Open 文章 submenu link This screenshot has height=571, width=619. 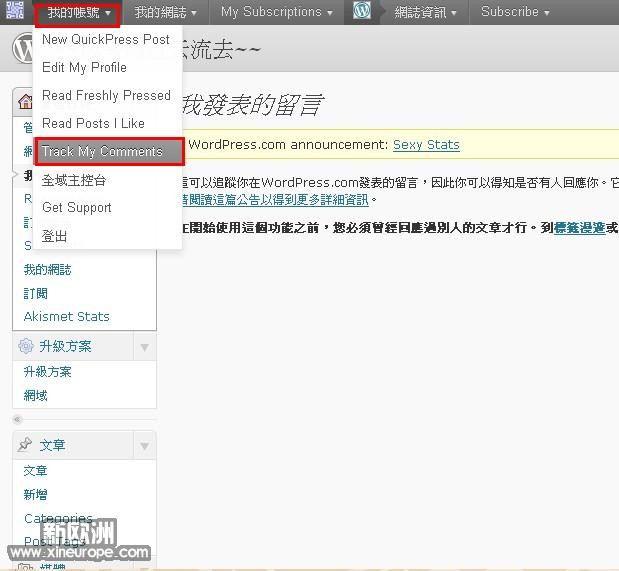click(36, 471)
